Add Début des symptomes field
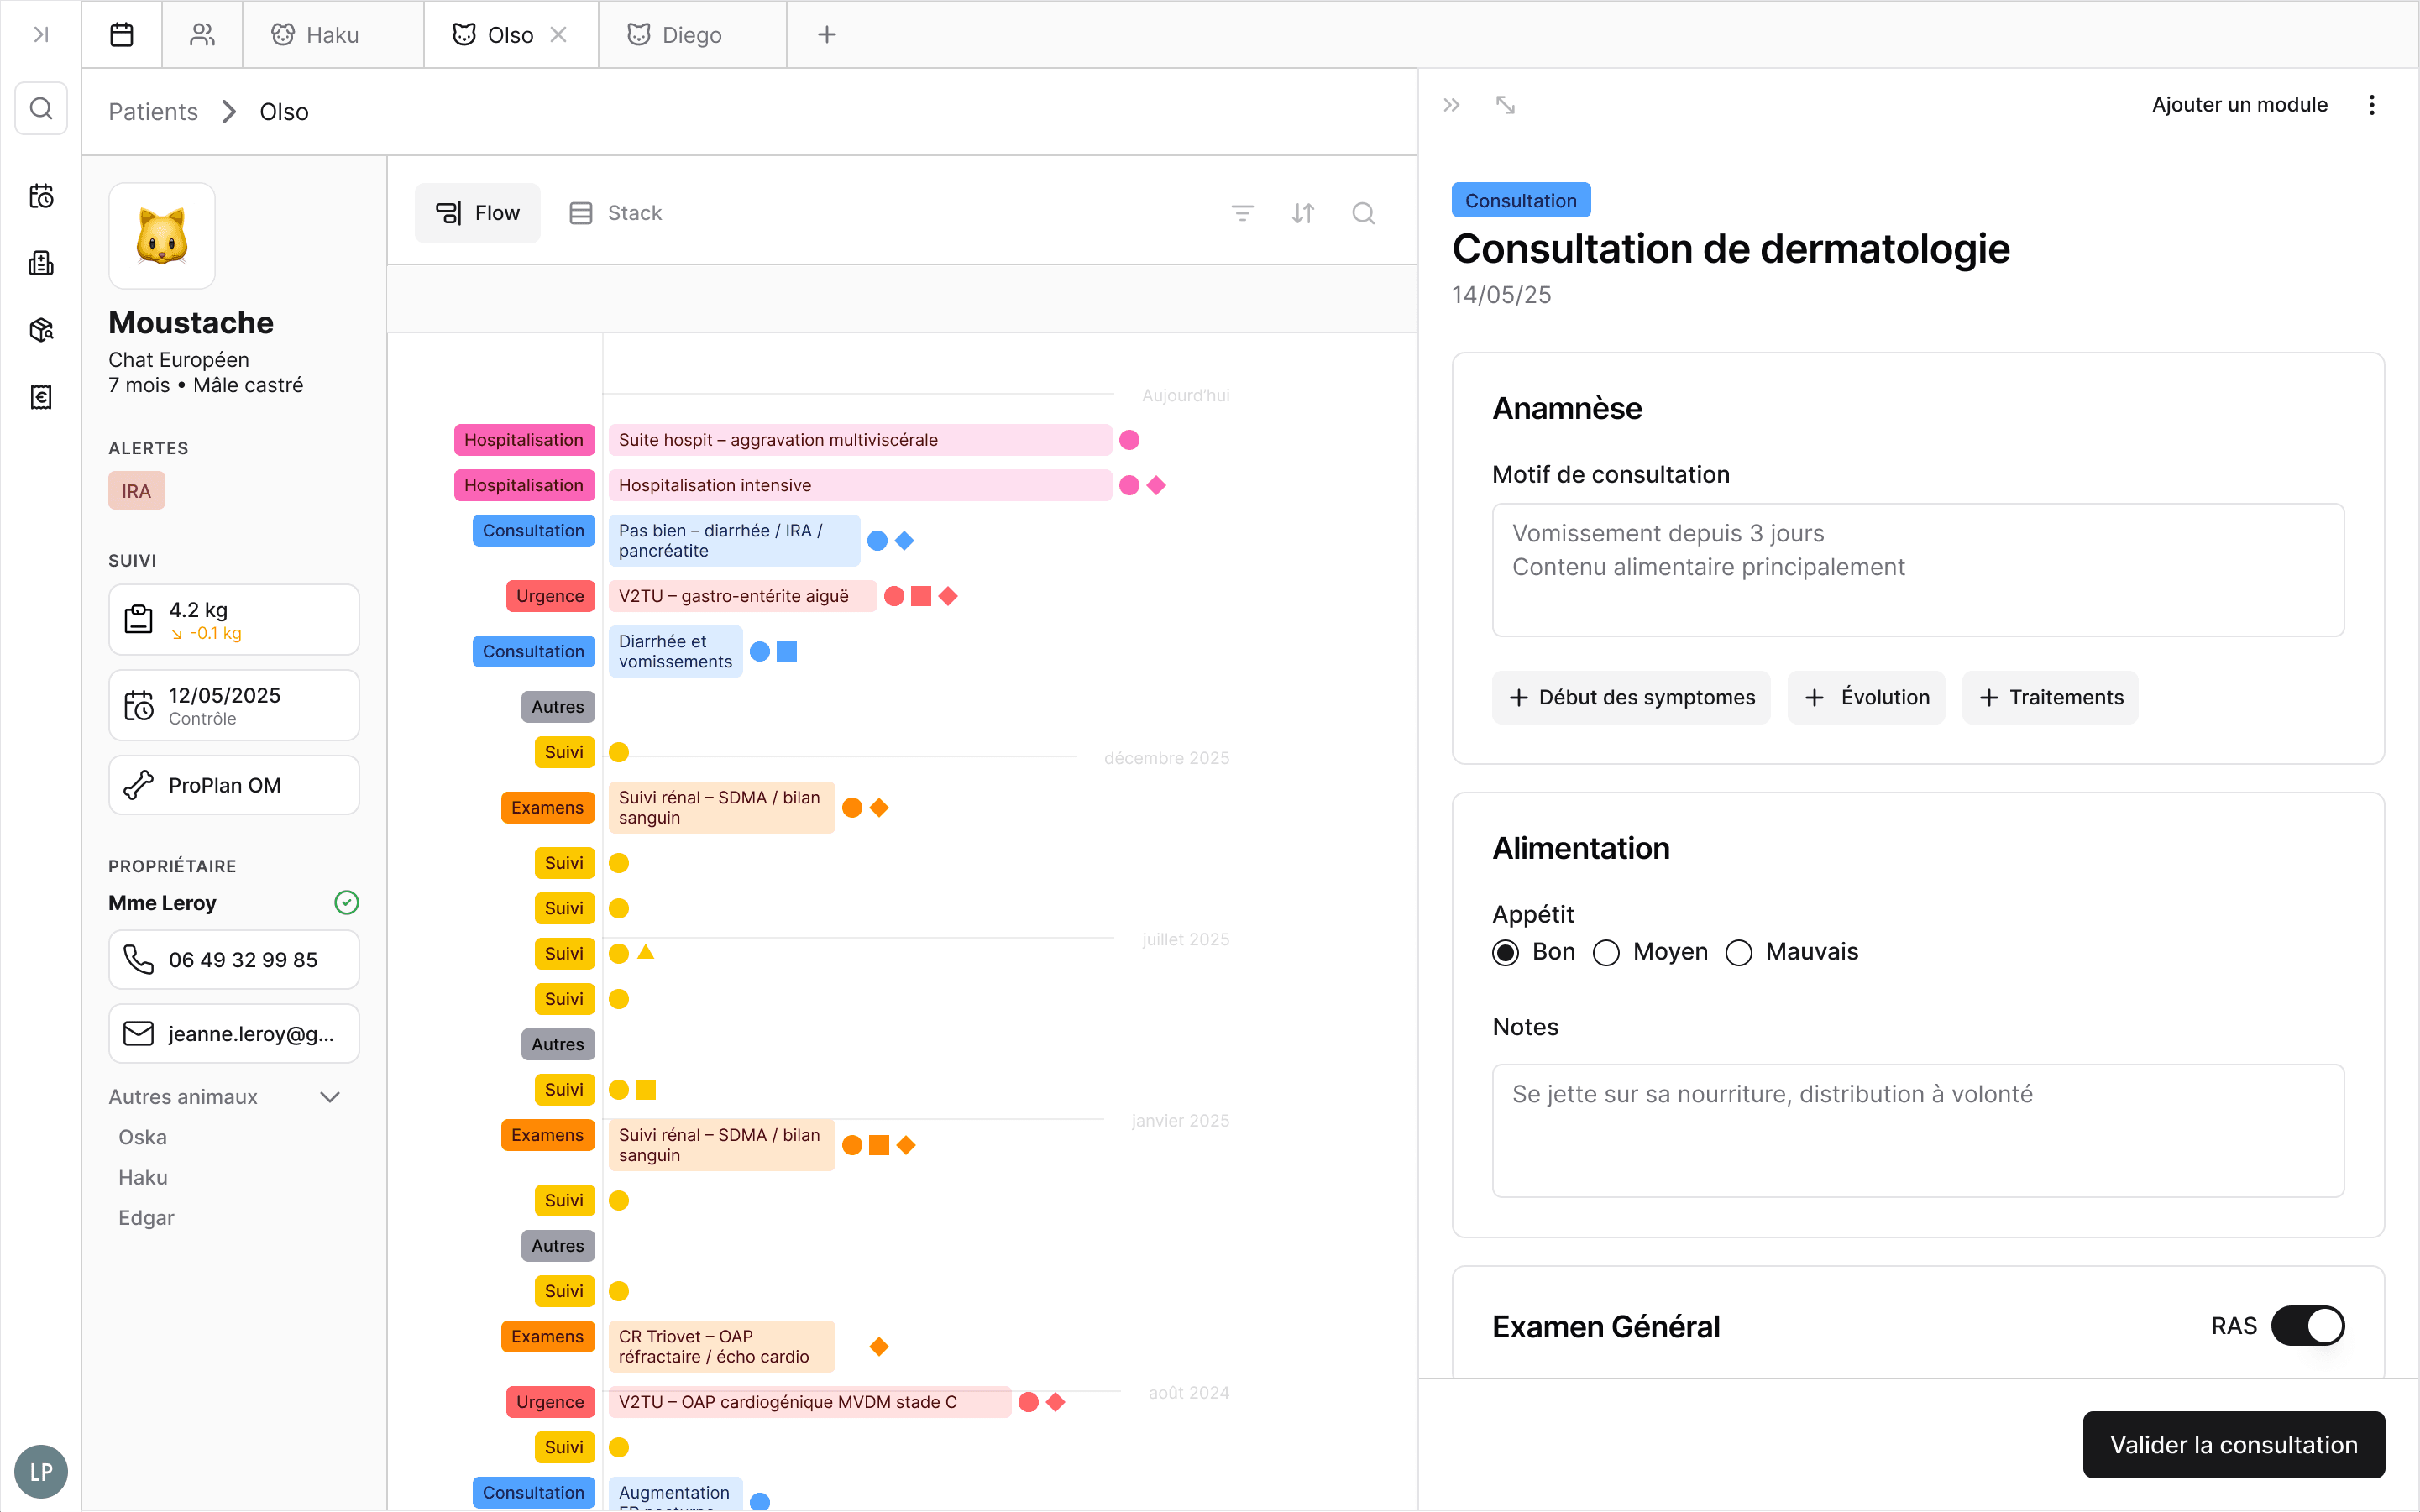The height and width of the screenshot is (1512, 2420). pyautogui.click(x=1631, y=697)
